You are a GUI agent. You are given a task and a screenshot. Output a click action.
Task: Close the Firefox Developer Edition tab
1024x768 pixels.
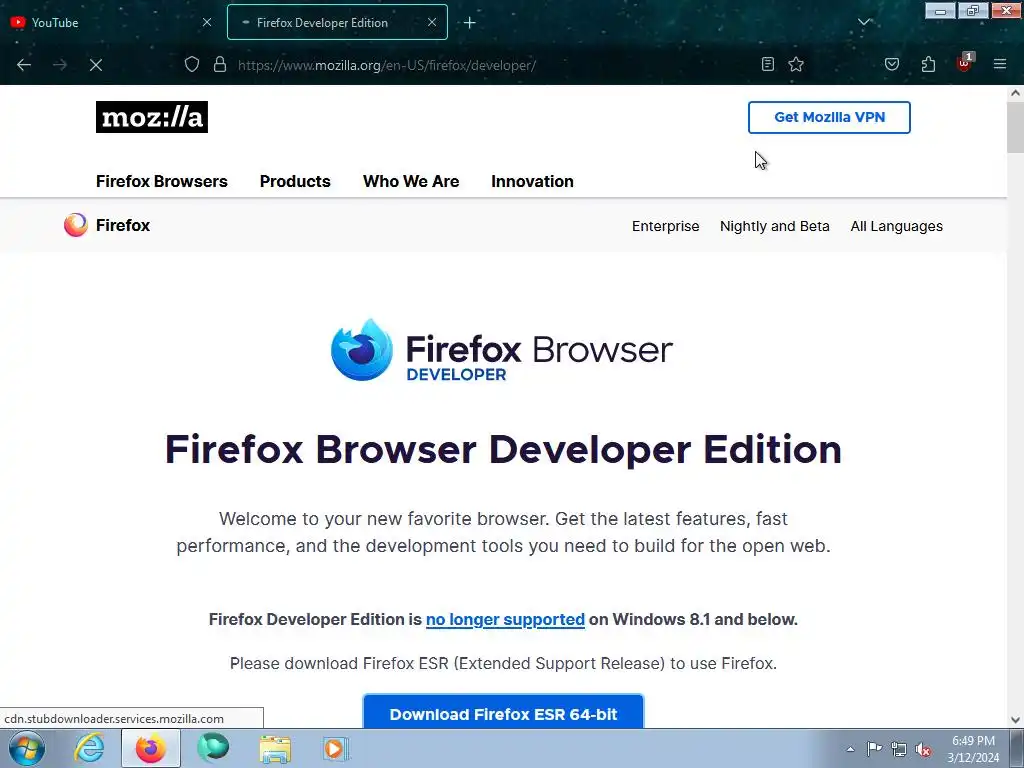(x=432, y=22)
